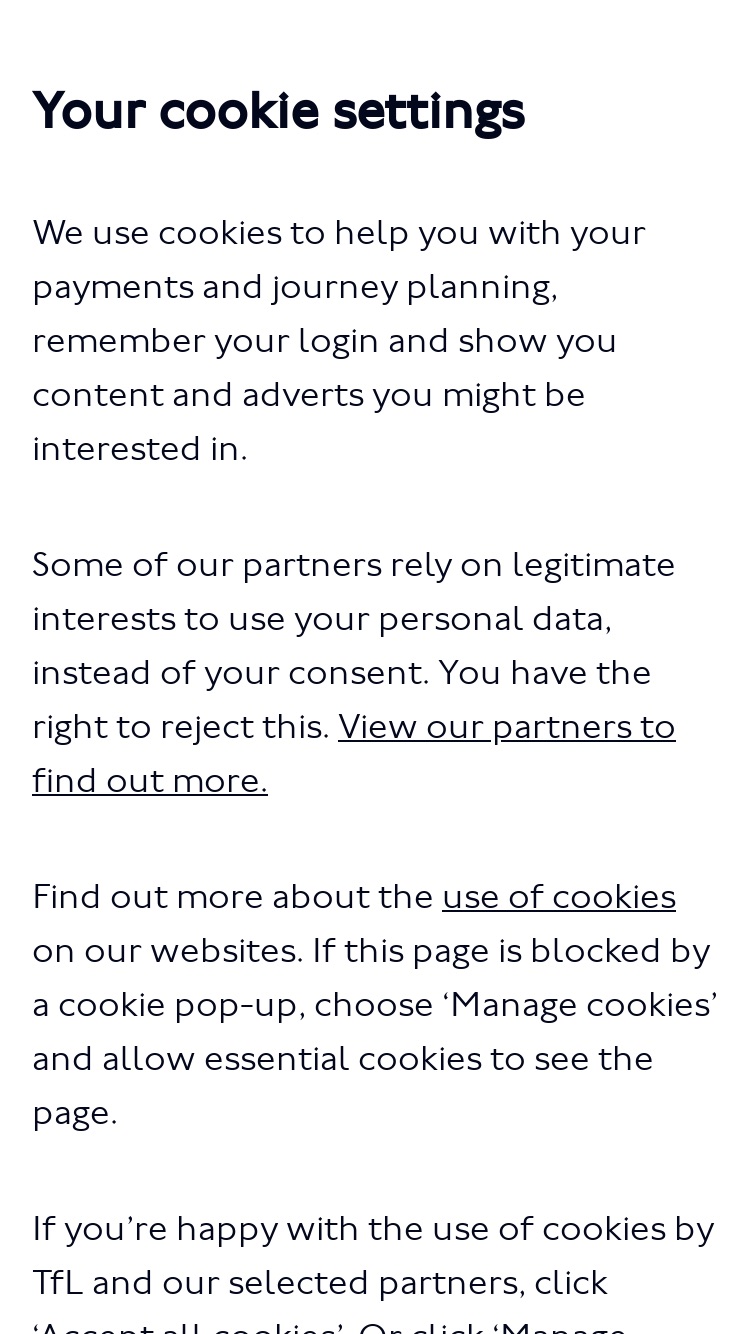The height and width of the screenshot is (1334, 750).
Task: Click the word 'TfL' in the last paragraph
Action: (58, 1282)
